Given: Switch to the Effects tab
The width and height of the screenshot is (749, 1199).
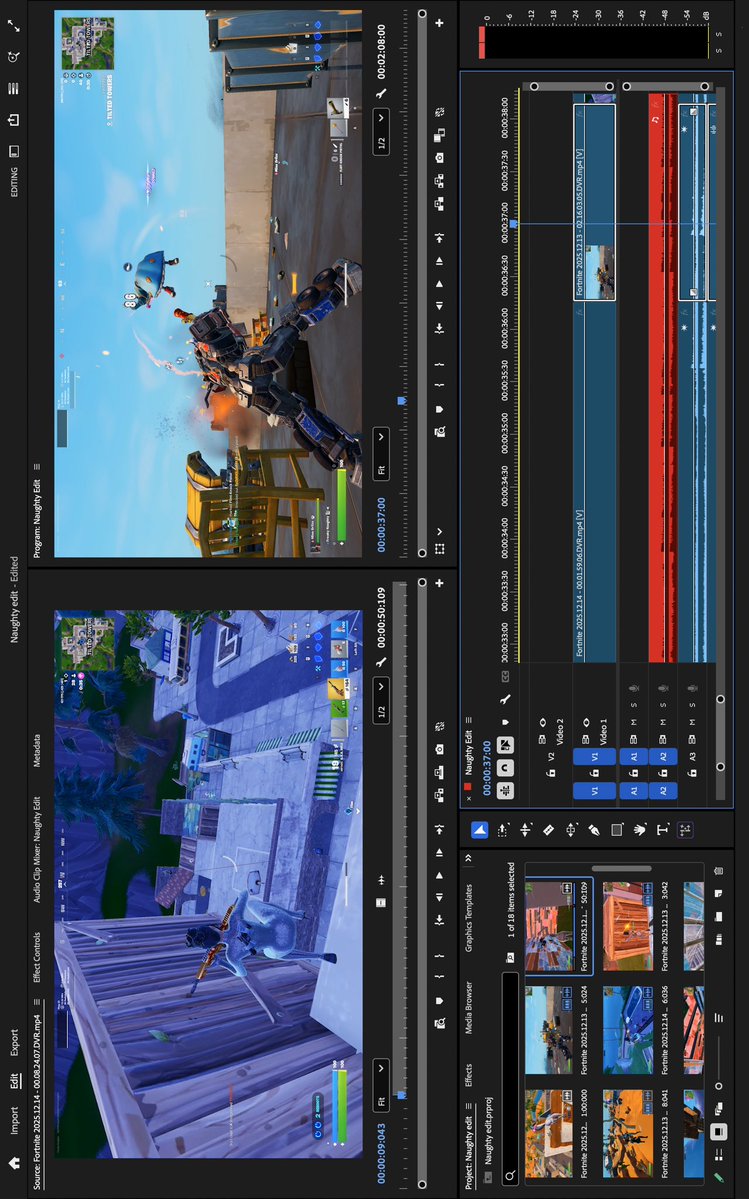Looking at the screenshot, I should (469, 1077).
